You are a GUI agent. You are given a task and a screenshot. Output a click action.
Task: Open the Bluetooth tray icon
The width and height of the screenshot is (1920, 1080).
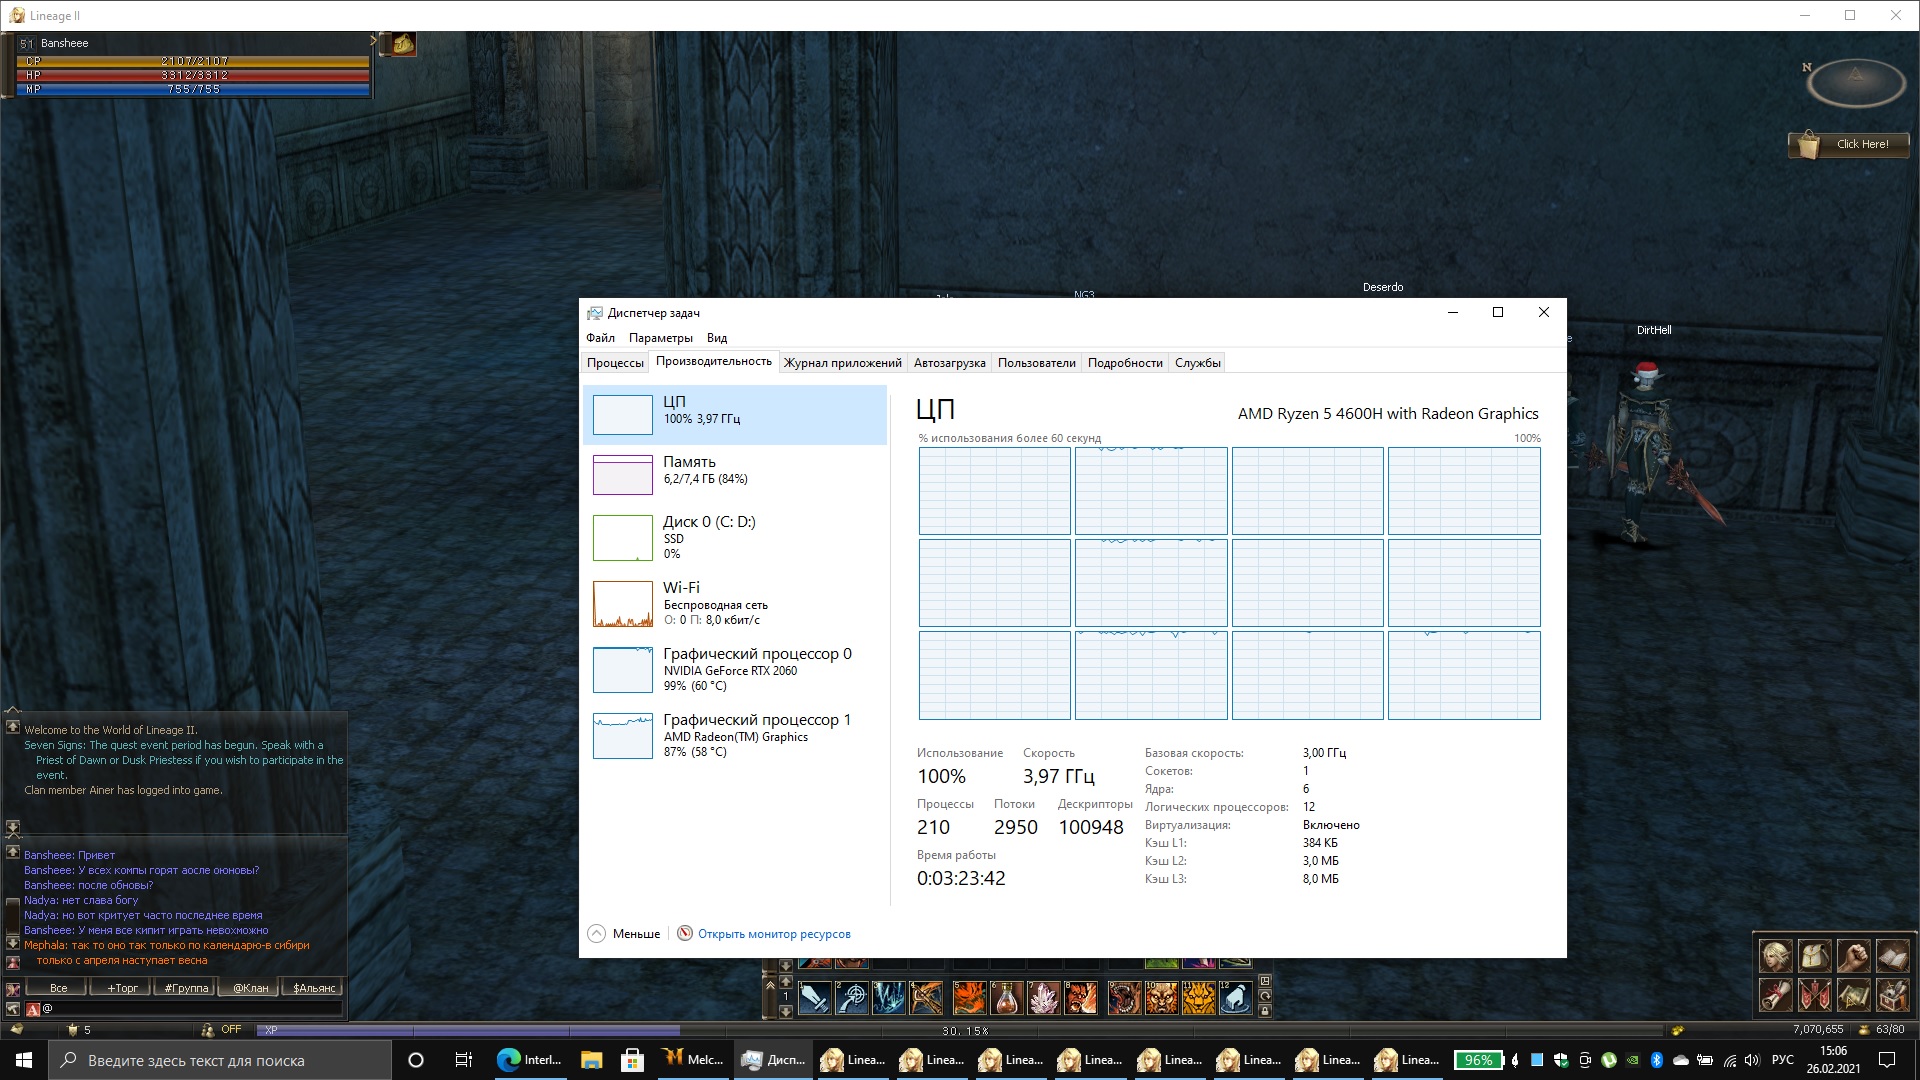coord(1656,1060)
